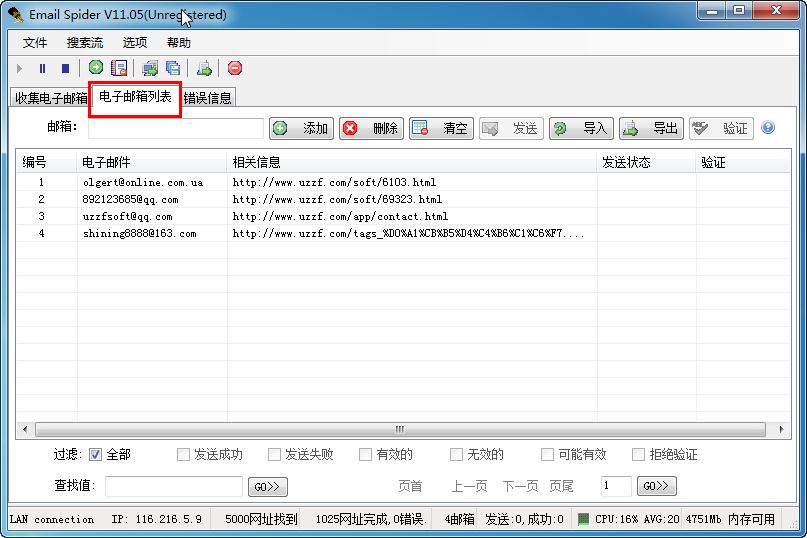Click the play start toolbar icon

pyautogui.click(x=20, y=68)
